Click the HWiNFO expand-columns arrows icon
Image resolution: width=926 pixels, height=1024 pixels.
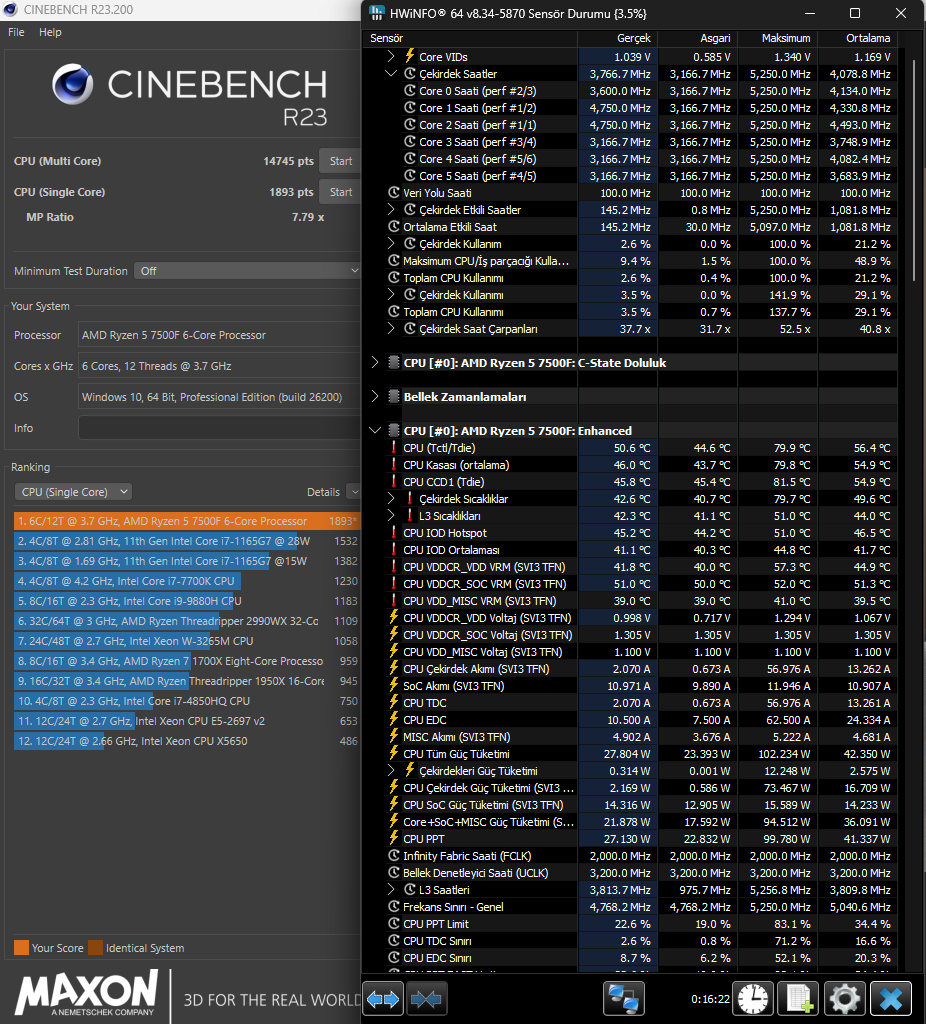pos(383,999)
